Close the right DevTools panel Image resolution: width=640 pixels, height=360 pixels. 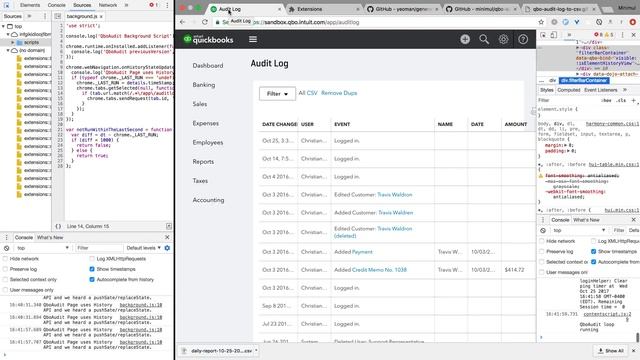pos(633,35)
